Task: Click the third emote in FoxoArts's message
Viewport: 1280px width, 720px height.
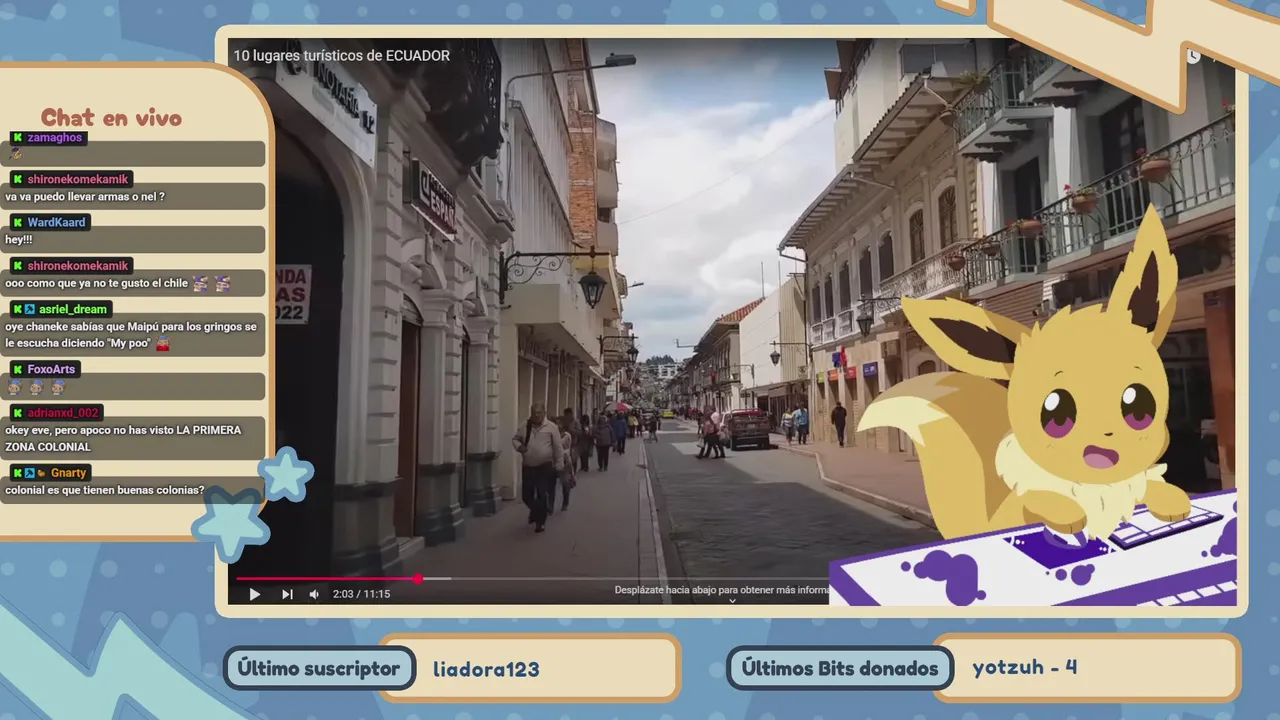Action: (58, 388)
